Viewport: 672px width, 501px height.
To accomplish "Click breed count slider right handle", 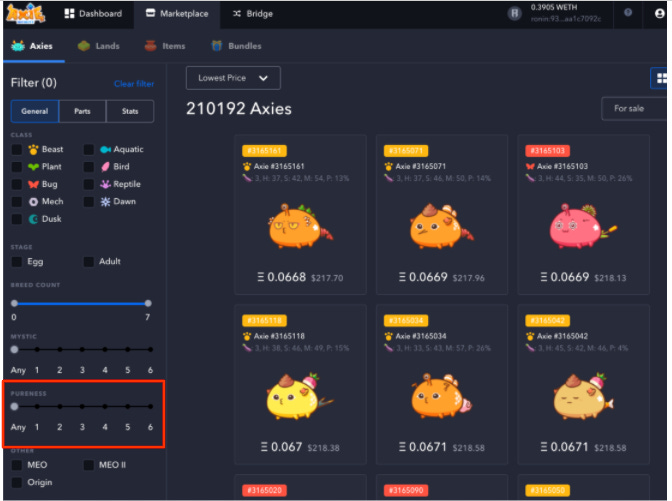I will coord(148,303).
